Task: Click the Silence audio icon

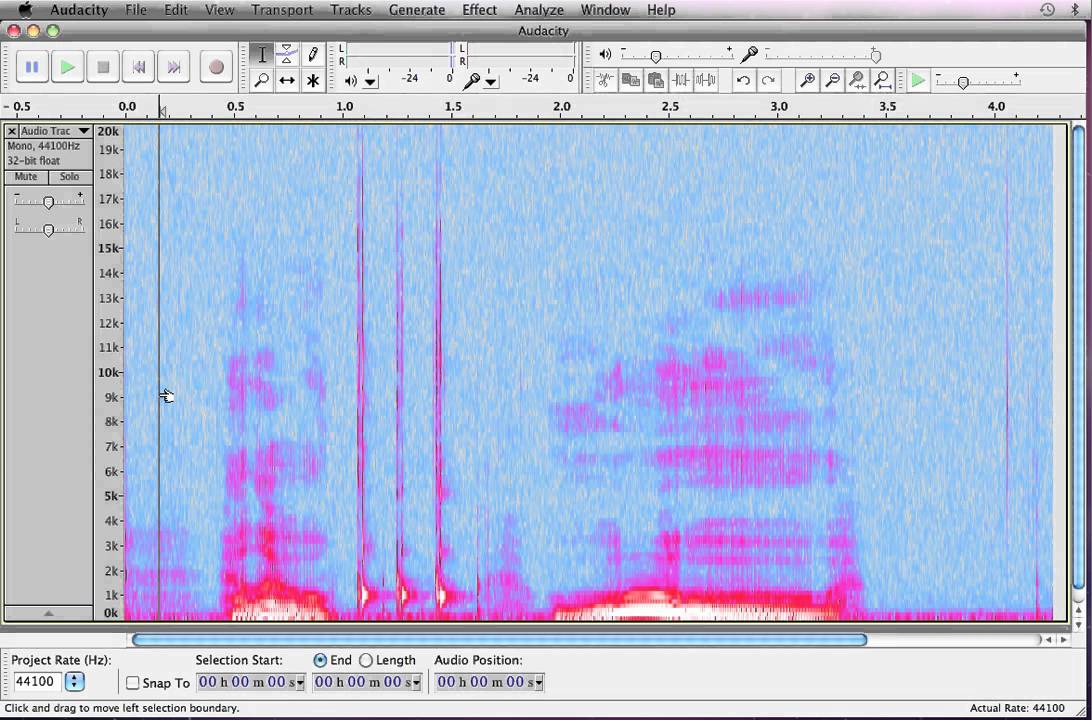Action: coord(705,80)
